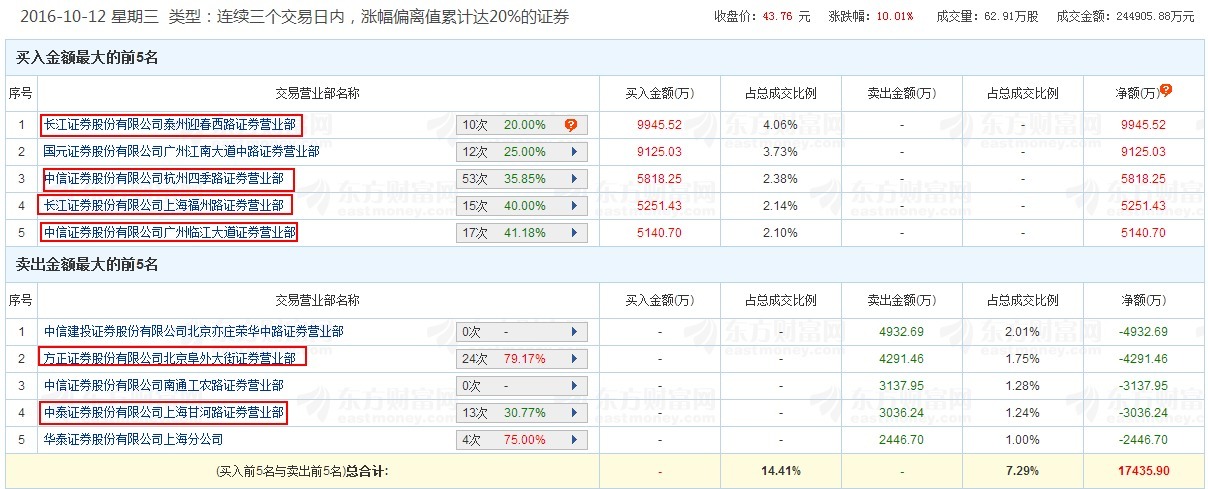This screenshot has width=1208, height=489.
Task: Click arrow icon in 24次 79.17% button
Action: coord(574,358)
